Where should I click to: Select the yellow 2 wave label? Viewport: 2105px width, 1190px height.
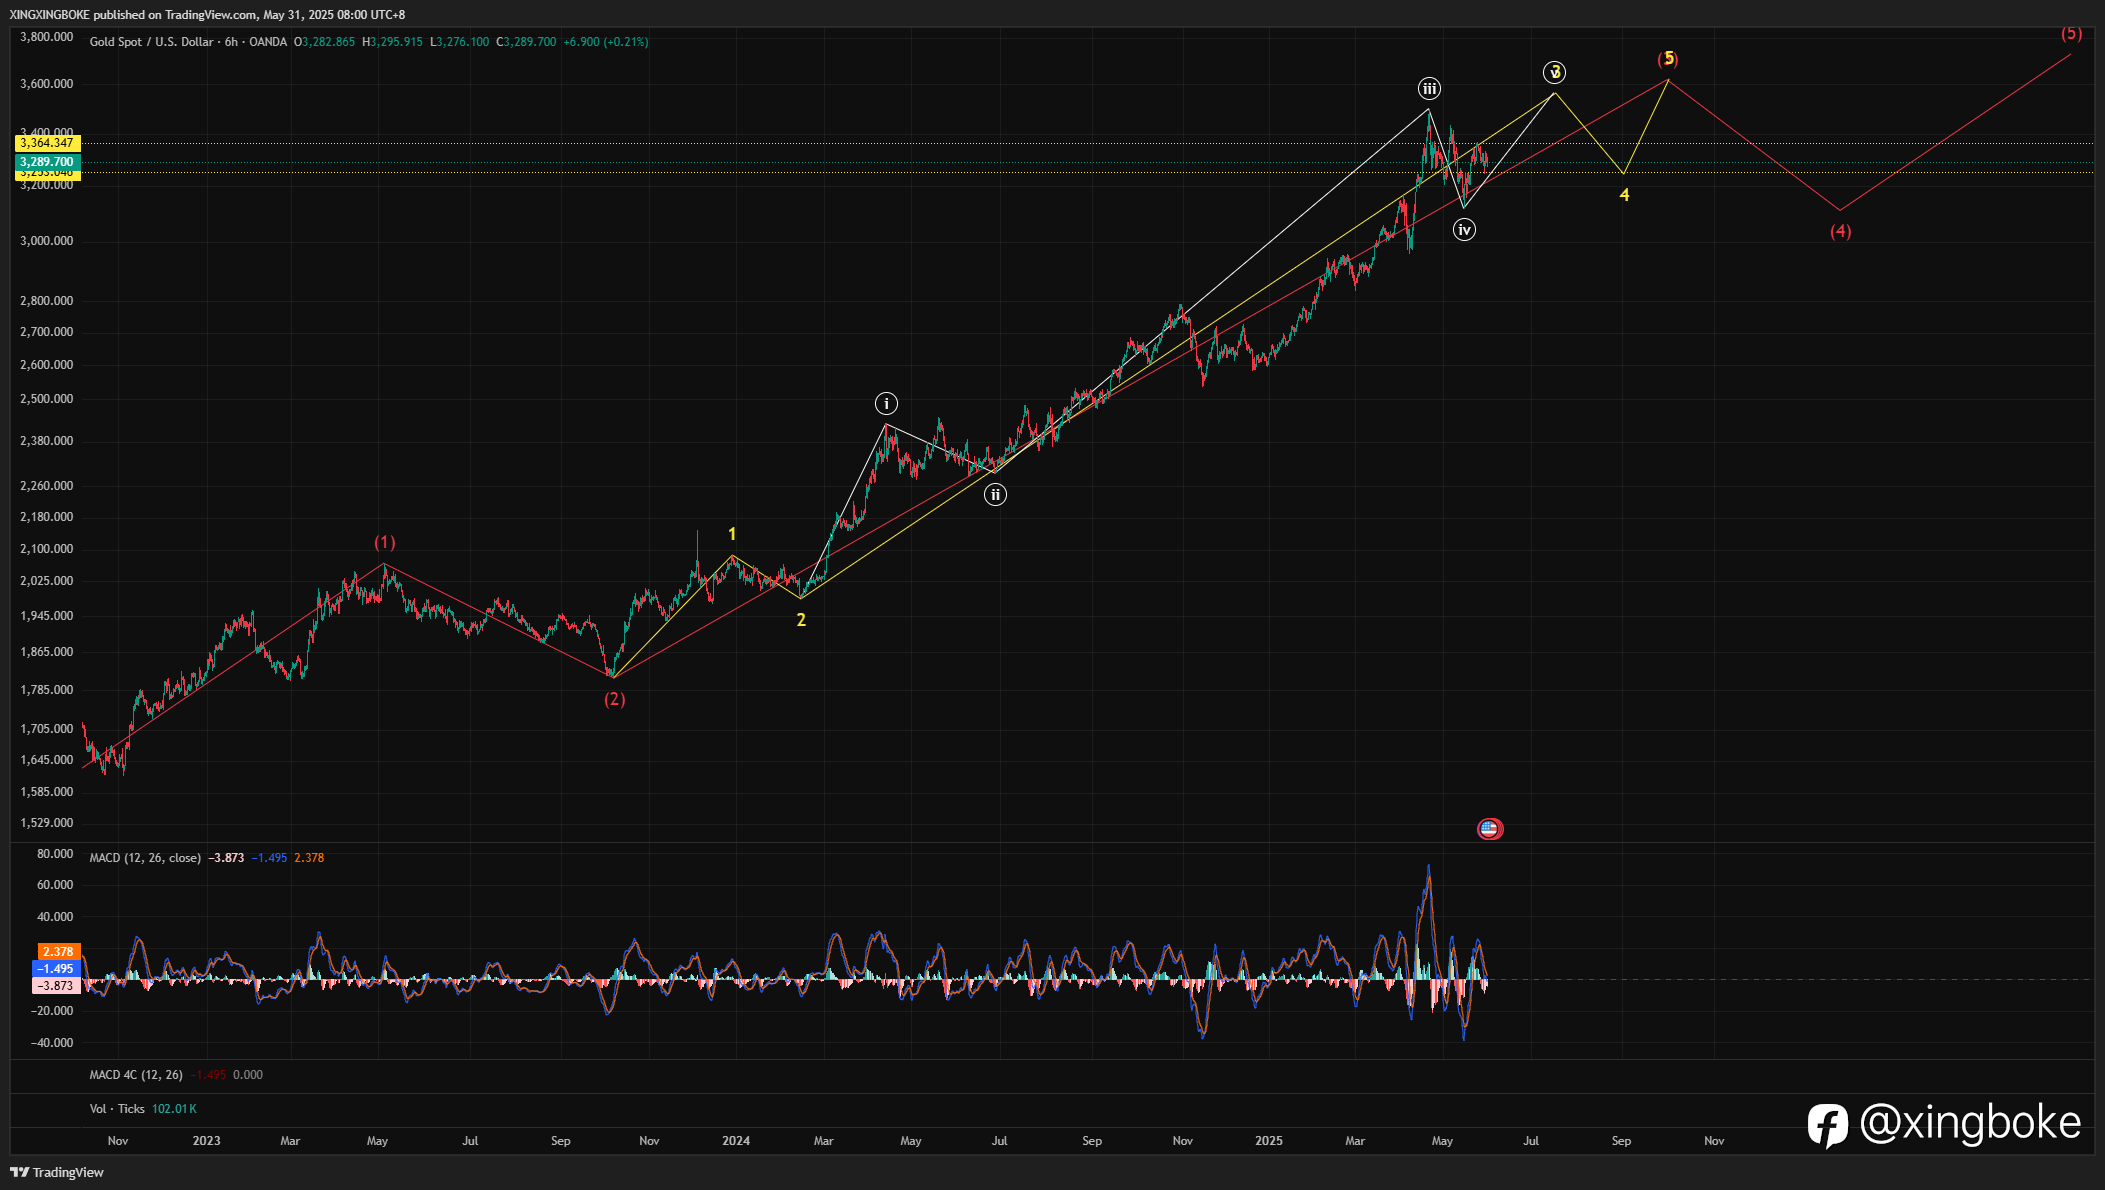point(801,620)
